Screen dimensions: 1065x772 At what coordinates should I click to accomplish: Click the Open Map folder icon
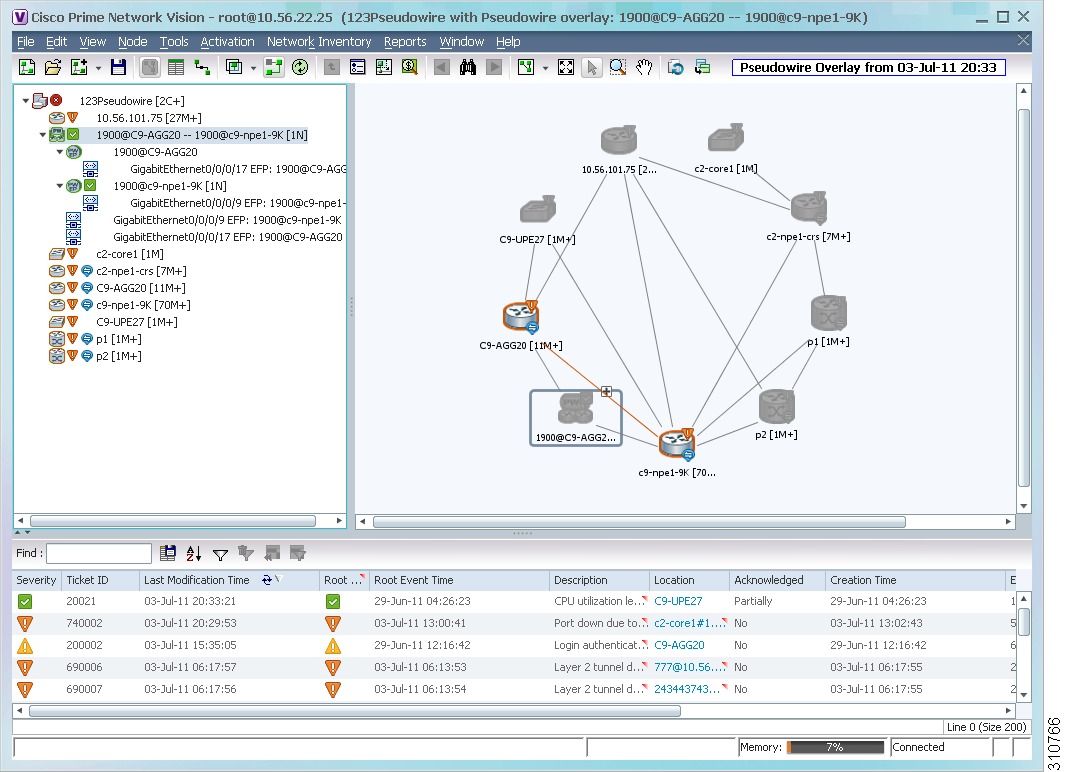pyautogui.click(x=53, y=67)
